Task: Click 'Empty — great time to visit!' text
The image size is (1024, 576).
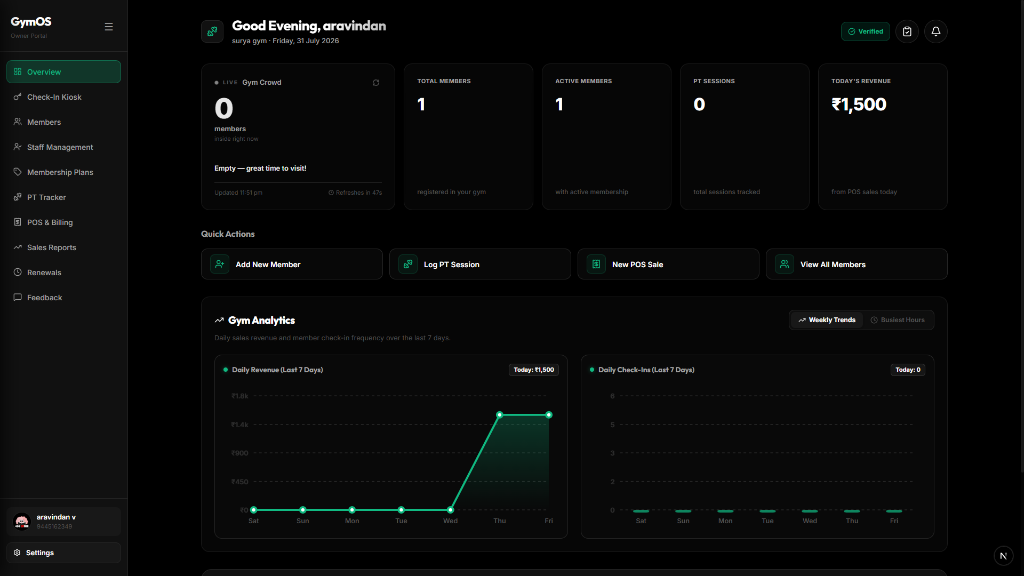Action: tap(260, 168)
